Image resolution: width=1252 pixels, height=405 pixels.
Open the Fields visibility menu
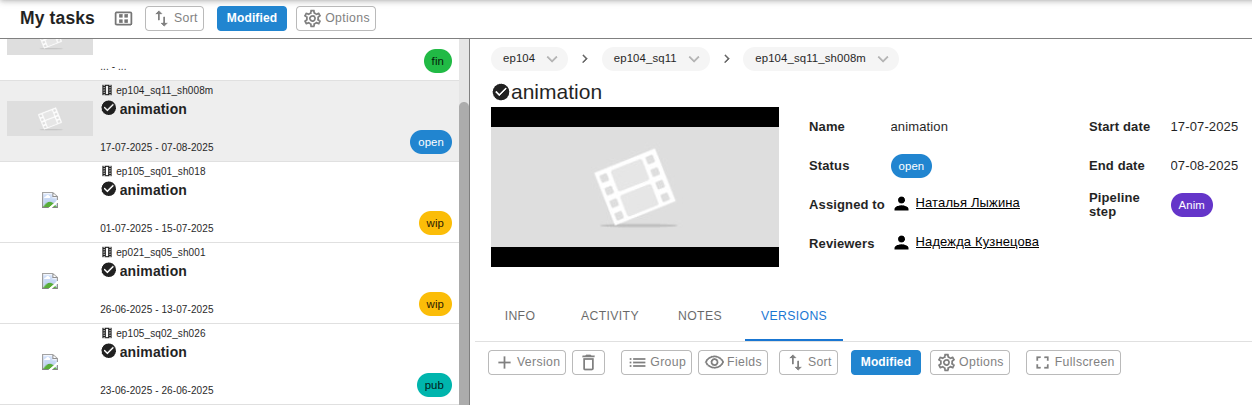(x=733, y=362)
